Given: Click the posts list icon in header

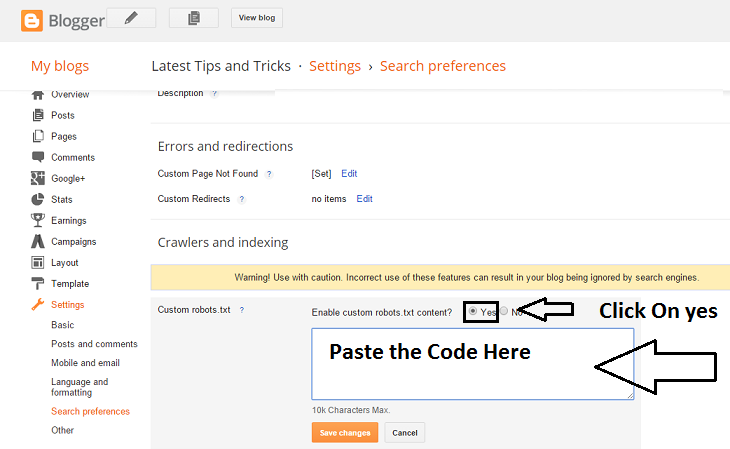Looking at the screenshot, I should pyautogui.click(x=194, y=17).
